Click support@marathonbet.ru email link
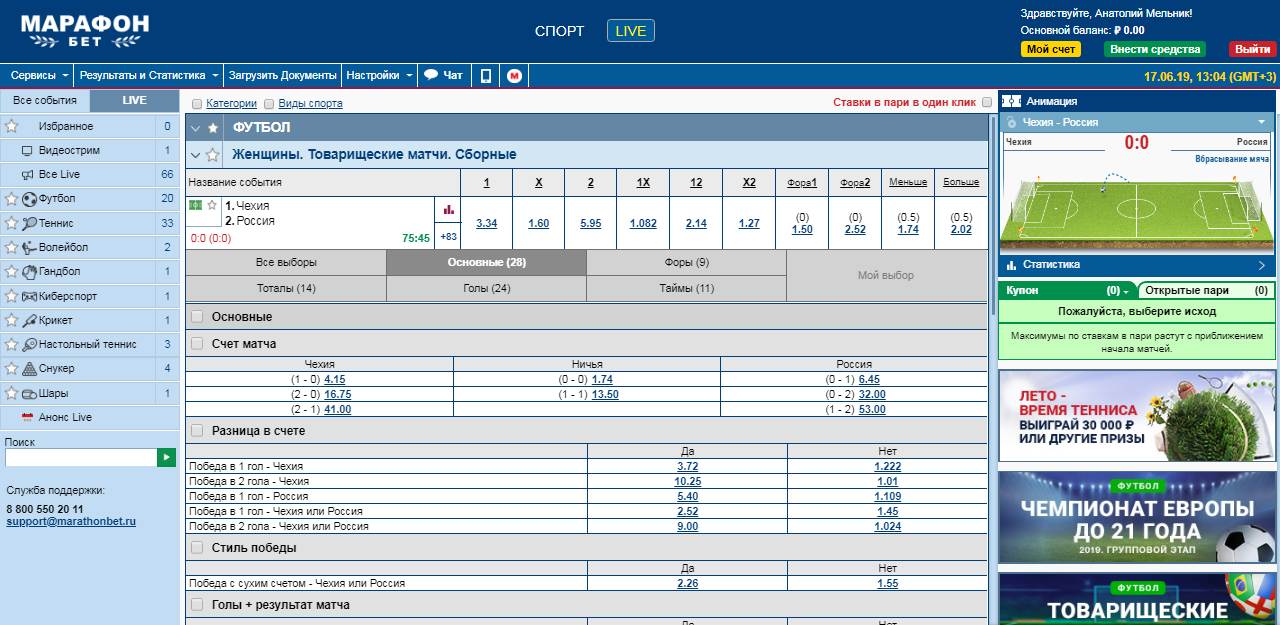The width and height of the screenshot is (1280, 625). pyautogui.click(x=71, y=522)
